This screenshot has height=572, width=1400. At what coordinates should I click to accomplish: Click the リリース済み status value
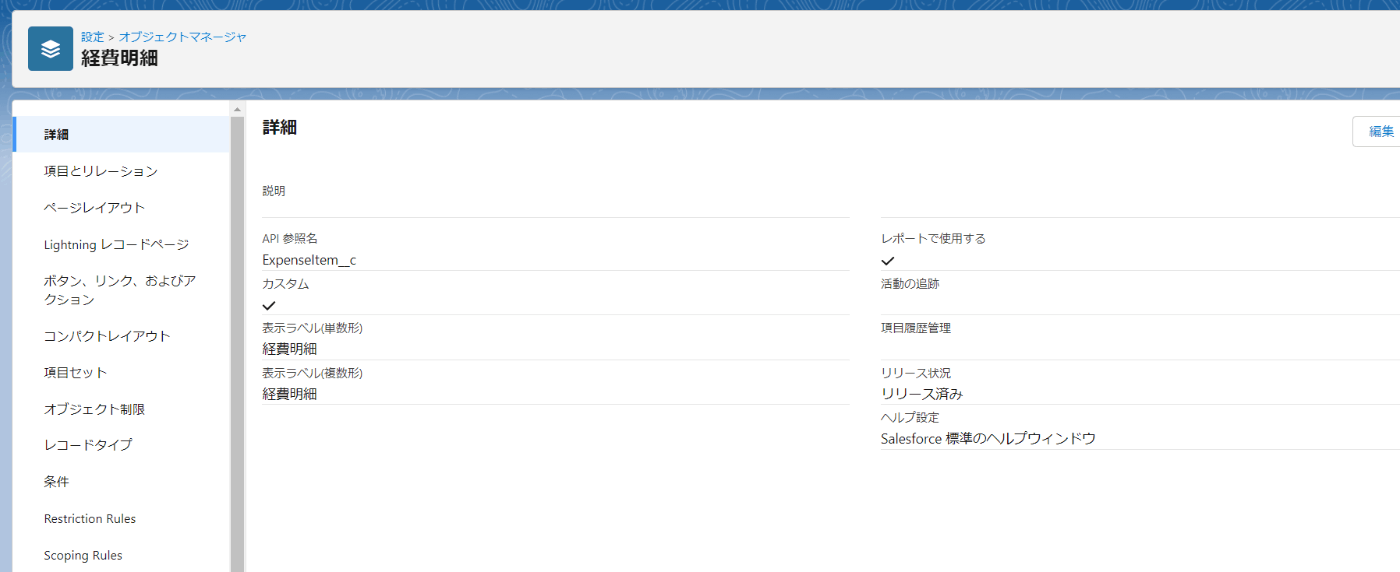922,394
